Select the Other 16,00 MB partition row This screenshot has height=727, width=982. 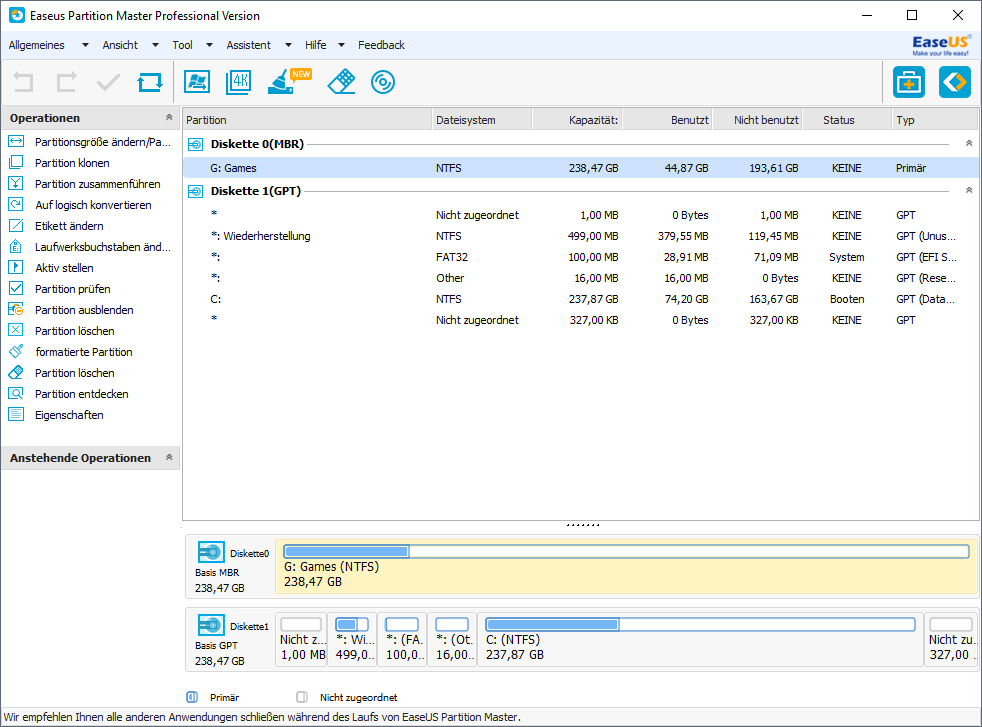click(x=581, y=278)
